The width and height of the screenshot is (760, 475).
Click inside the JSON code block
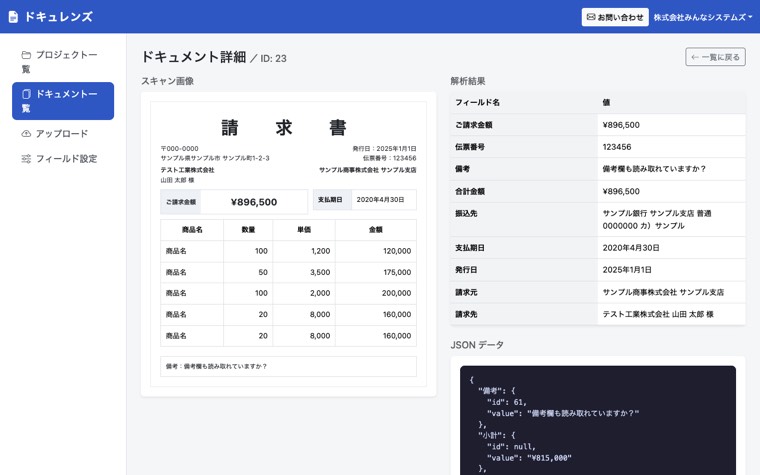(x=598, y=420)
